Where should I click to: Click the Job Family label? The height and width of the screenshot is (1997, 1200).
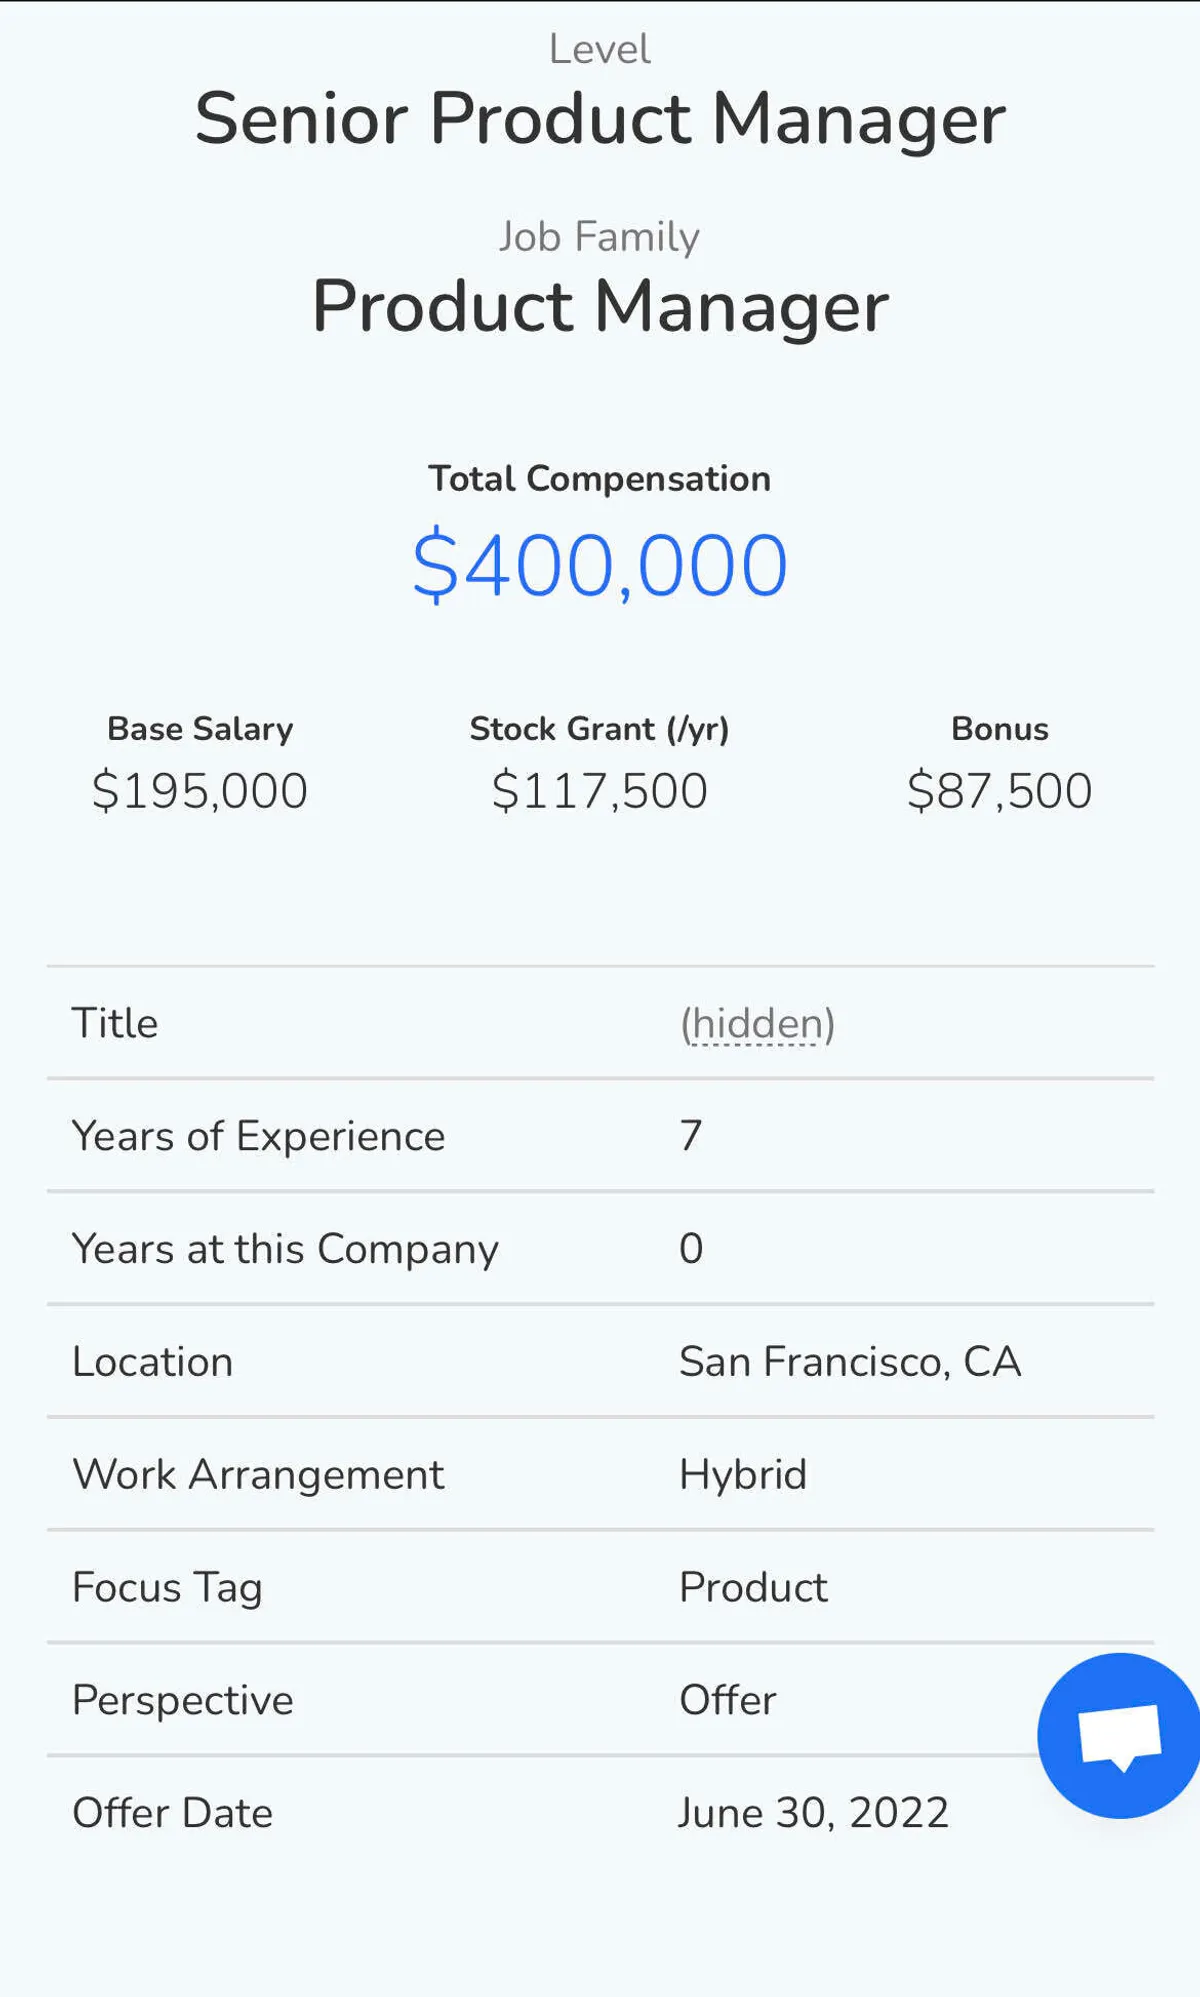pos(600,237)
